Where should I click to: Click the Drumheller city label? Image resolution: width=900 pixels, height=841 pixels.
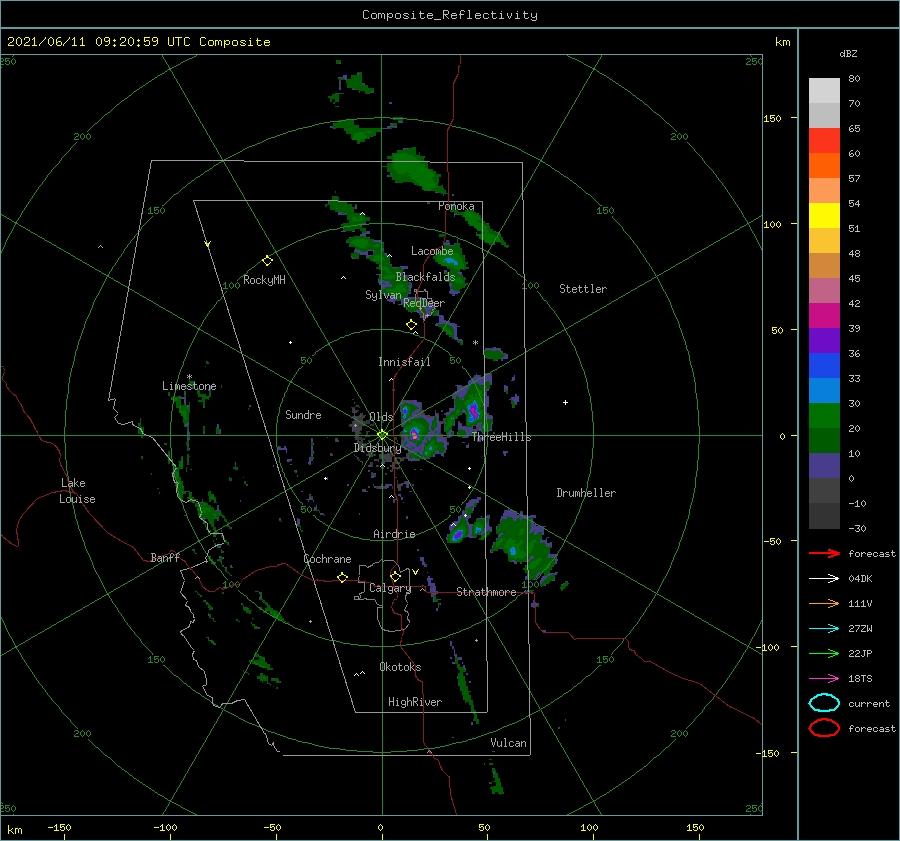tap(586, 493)
